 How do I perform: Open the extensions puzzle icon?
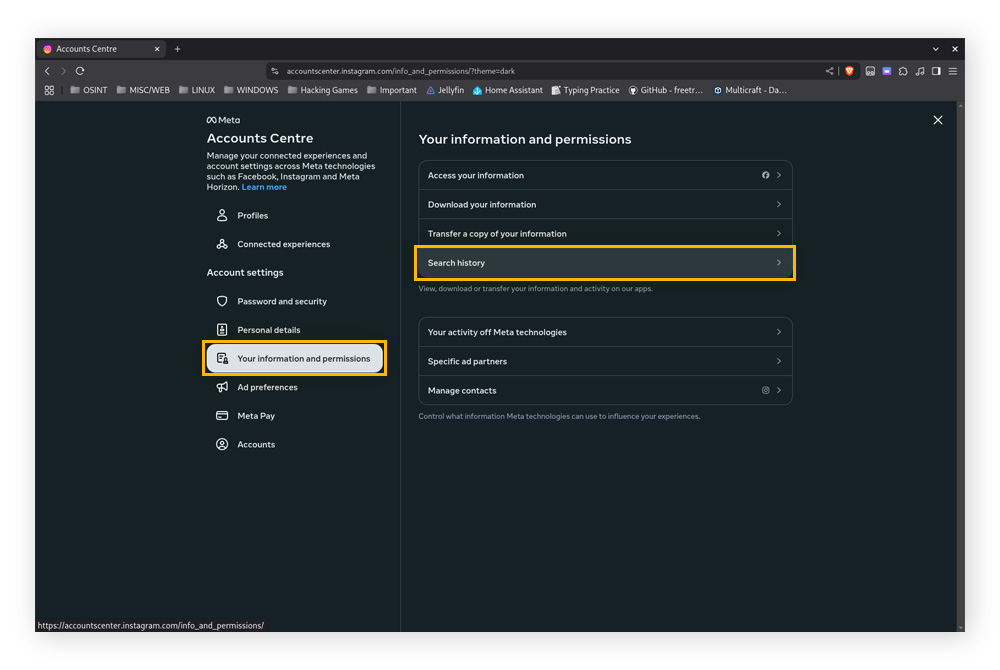pos(903,71)
